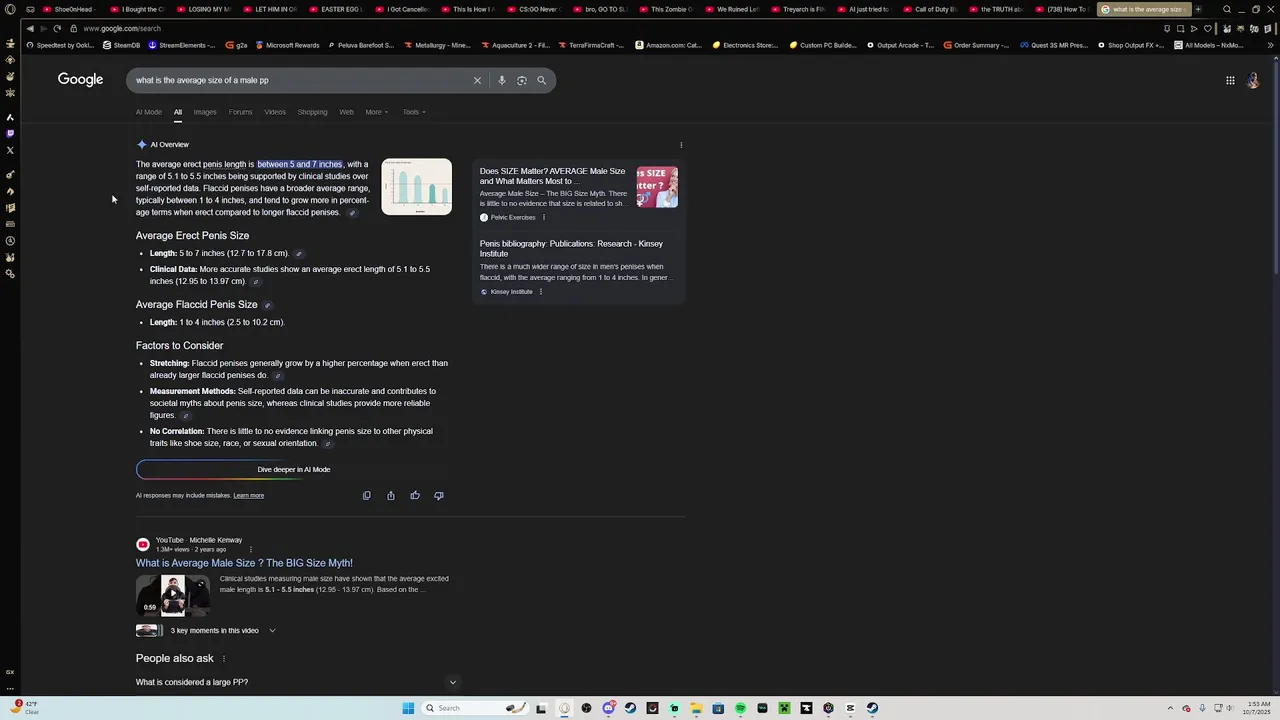The height and width of the screenshot is (720, 1280).
Task: Open the Google apps grid
Action: (1230, 80)
